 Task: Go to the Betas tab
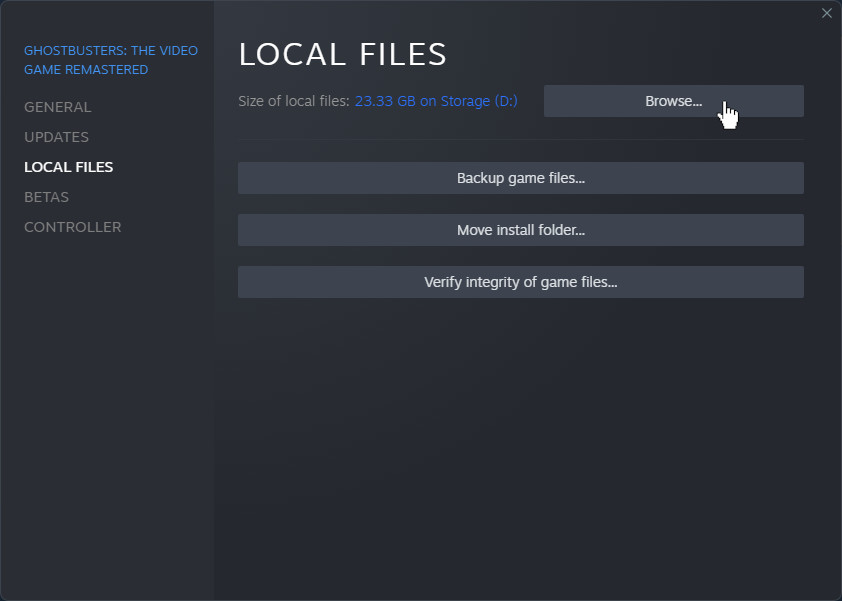coord(46,197)
